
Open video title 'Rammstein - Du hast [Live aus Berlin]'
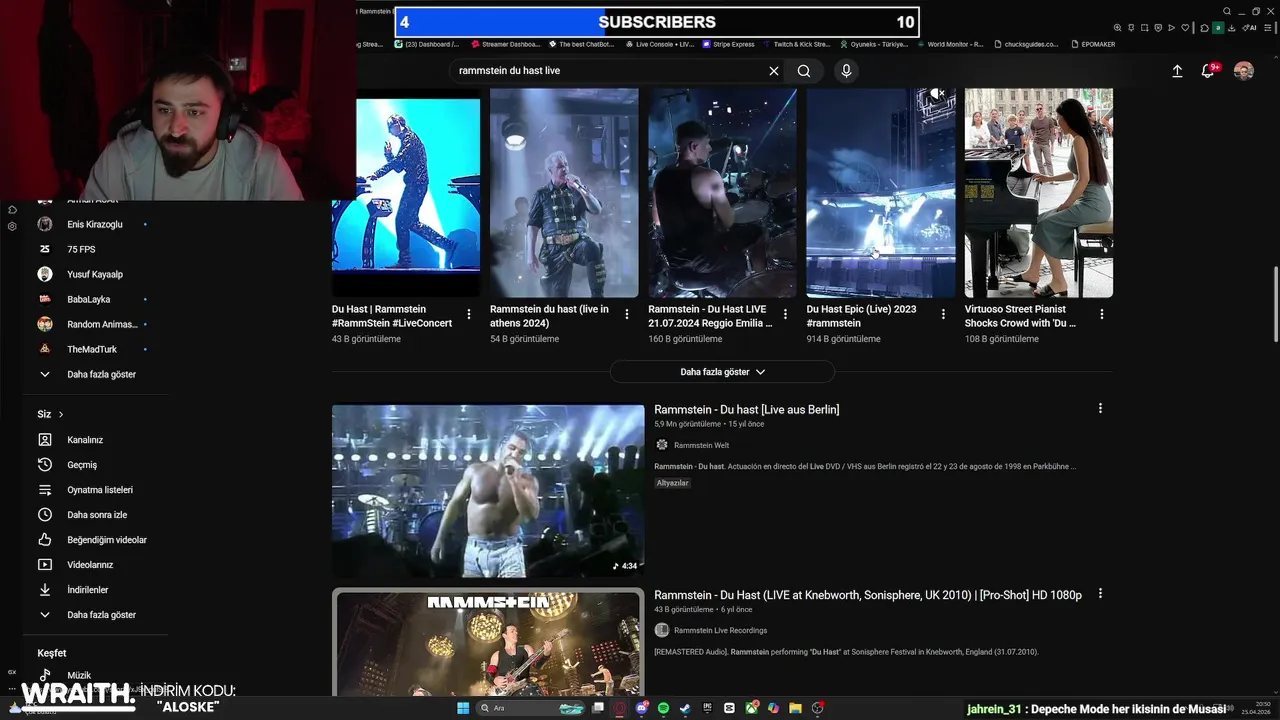coord(746,409)
